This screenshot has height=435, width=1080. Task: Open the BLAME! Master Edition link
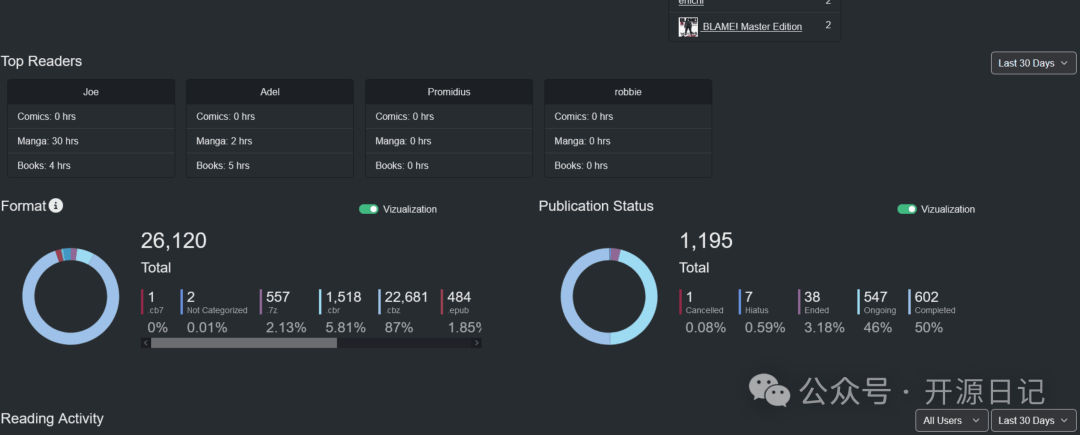tap(752, 27)
